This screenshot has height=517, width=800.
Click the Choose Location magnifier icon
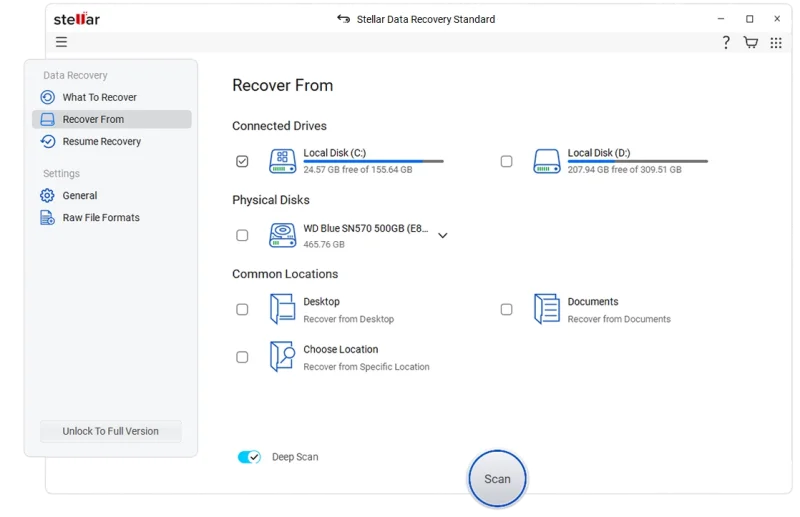click(282, 357)
